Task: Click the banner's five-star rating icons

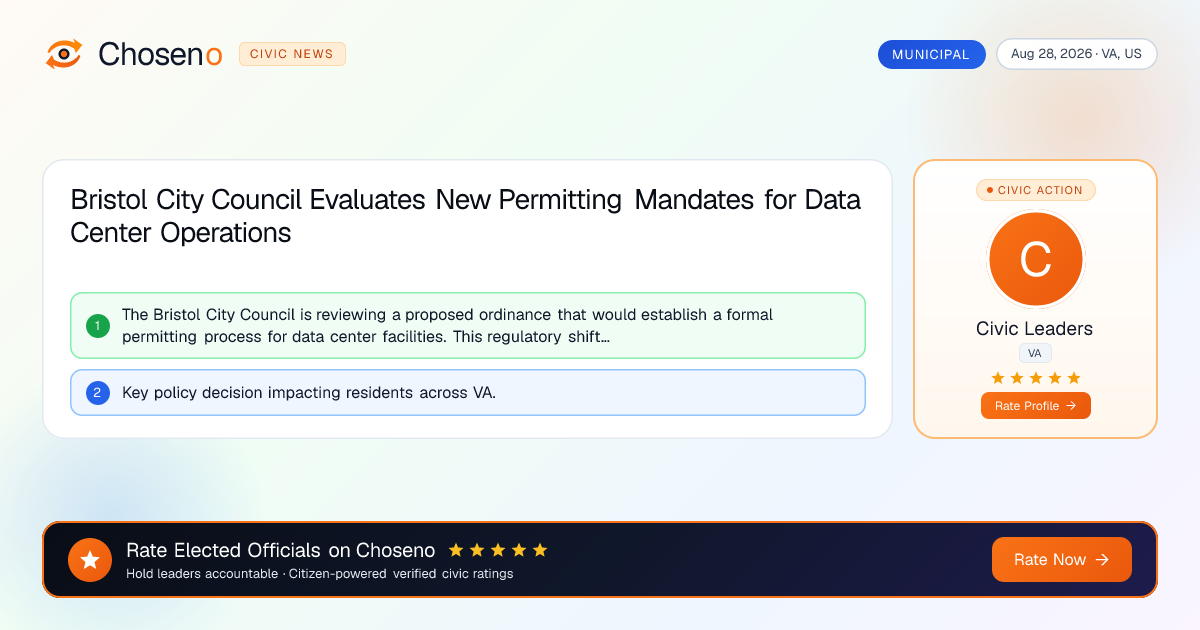Action: point(498,550)
